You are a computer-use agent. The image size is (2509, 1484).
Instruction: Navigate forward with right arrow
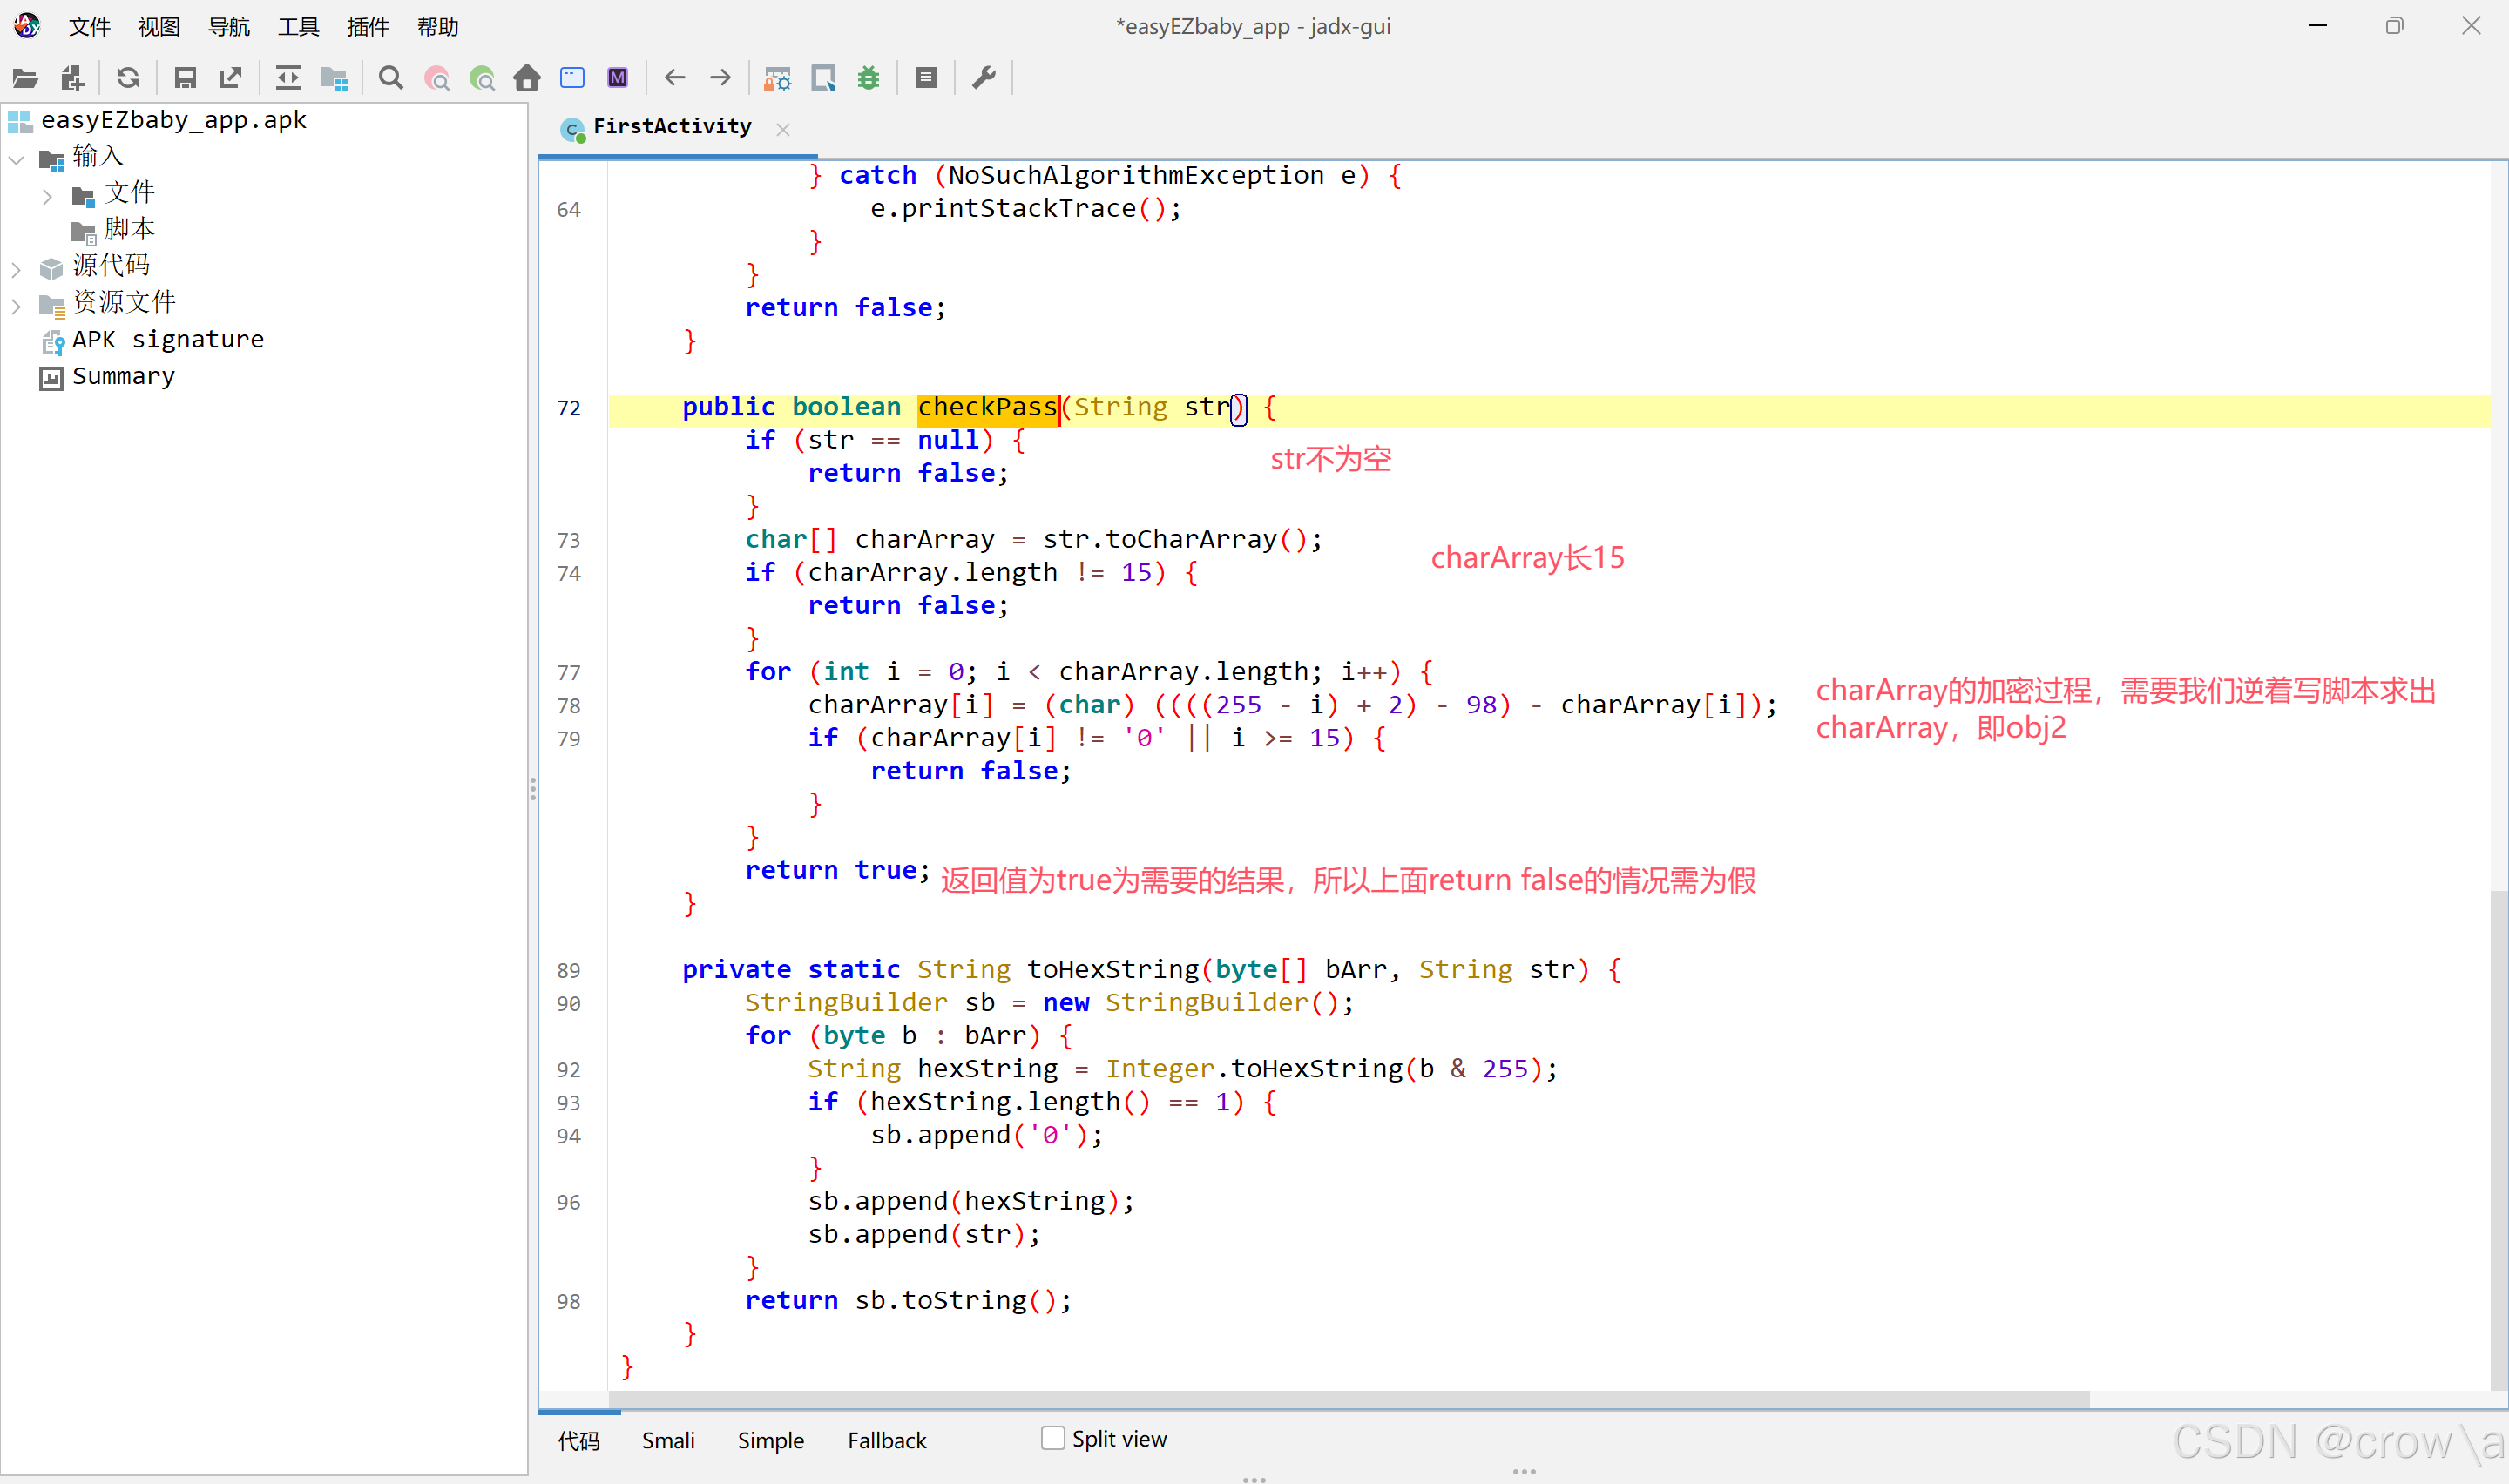point(720,78)
